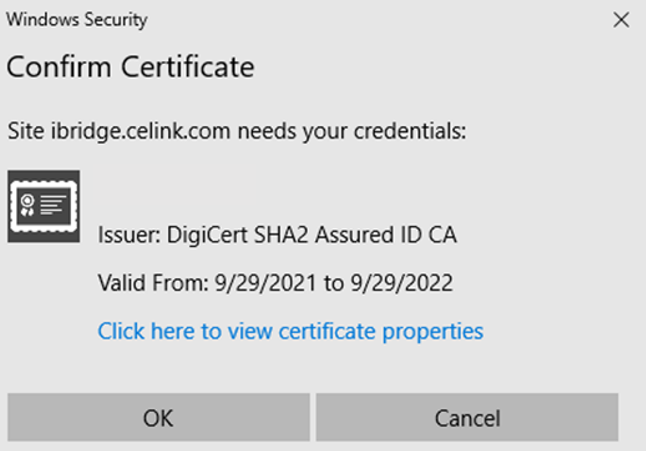Click the word Issuer: label
This screenshot has width=646, height=451.
click(x=129, y=235)
